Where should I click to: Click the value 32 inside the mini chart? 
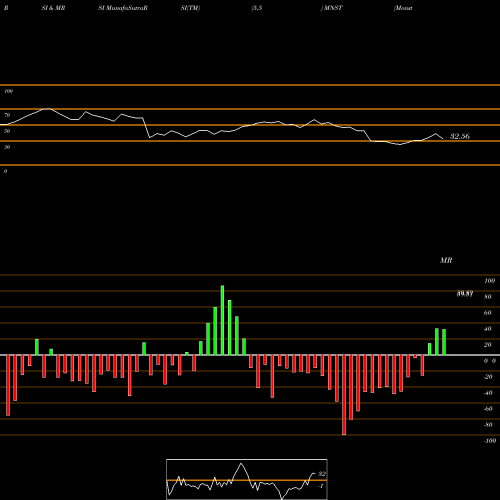click(322, 474)
